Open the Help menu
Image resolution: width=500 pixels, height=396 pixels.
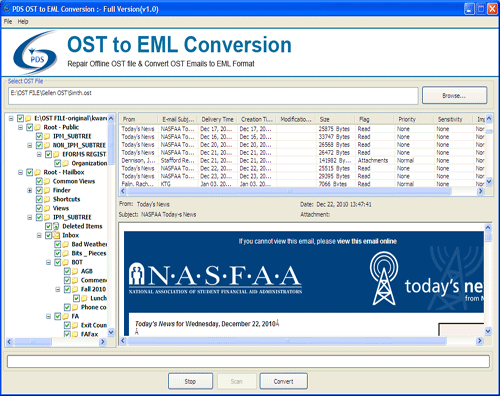[x=23, y=22]
